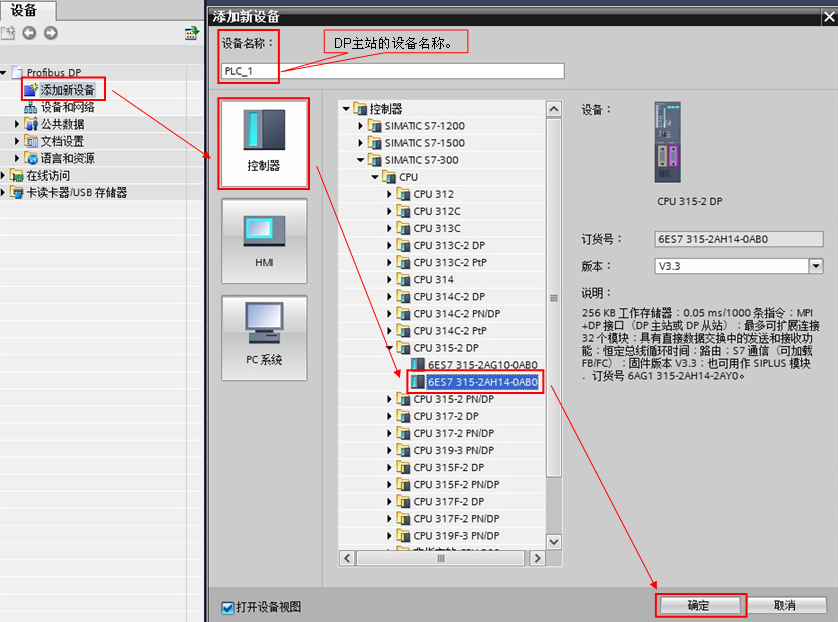Click CPU 317-2 PN/DP folder icon
This screenshot has width=838, height=622.
(x=404, y=433)
